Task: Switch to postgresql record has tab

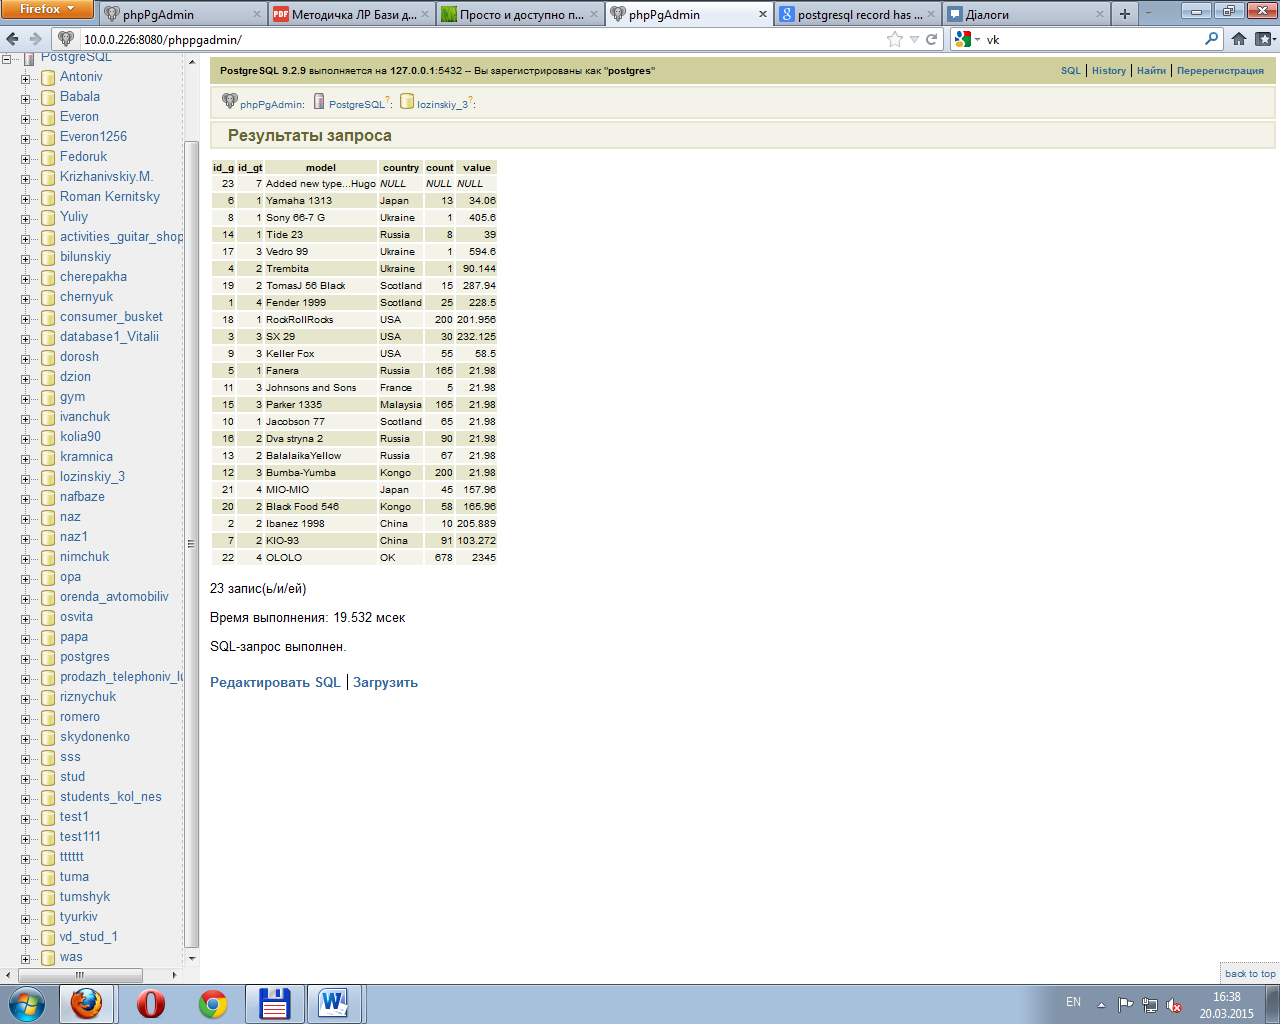Action: [x=858, y=14]
